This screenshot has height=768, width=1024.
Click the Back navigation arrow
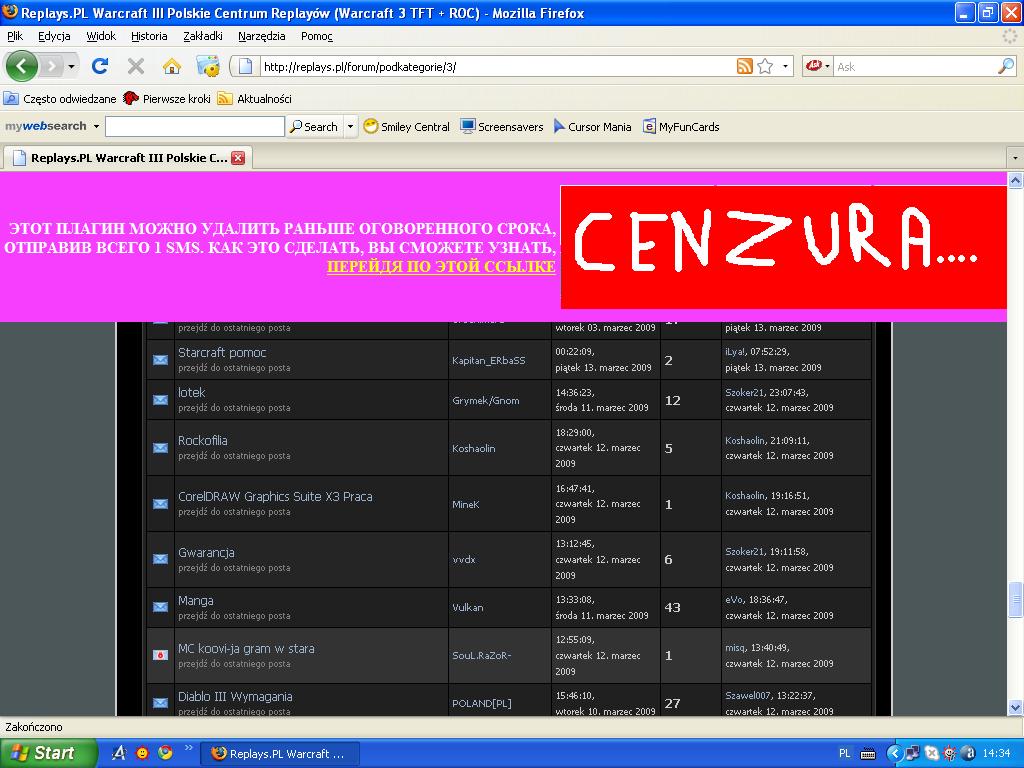tap(22, 66)
